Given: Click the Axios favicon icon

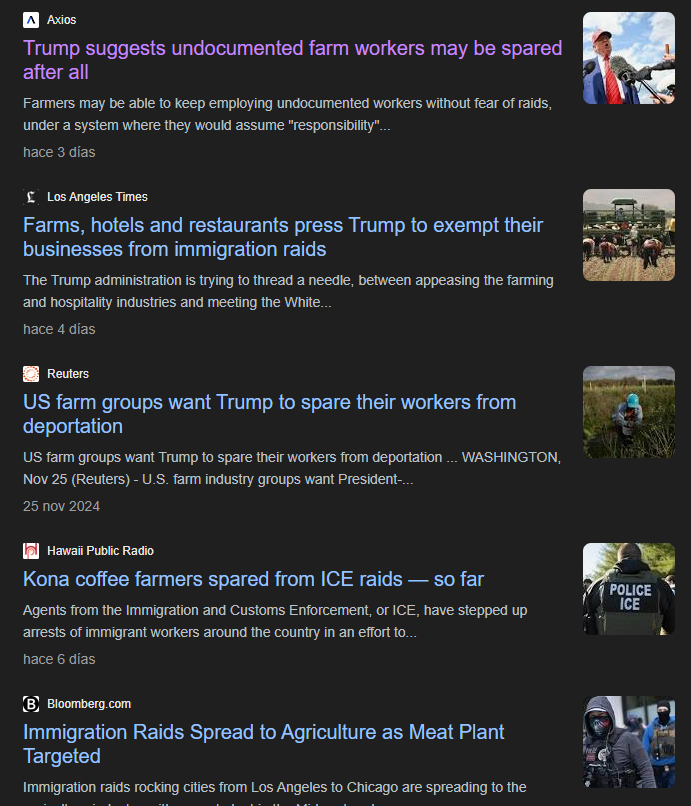Looking at the screenshot, I should click(31, 20).
